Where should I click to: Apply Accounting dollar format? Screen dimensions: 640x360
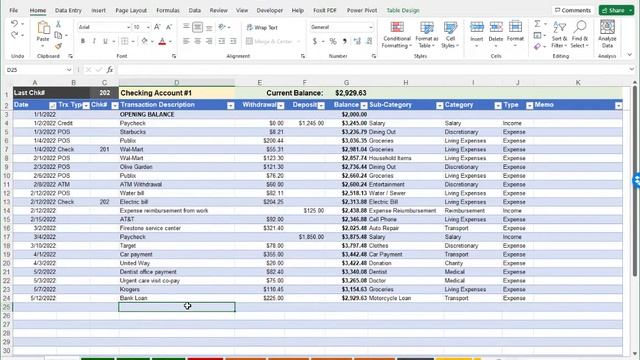pyautogui.click(x=315, y=41)
